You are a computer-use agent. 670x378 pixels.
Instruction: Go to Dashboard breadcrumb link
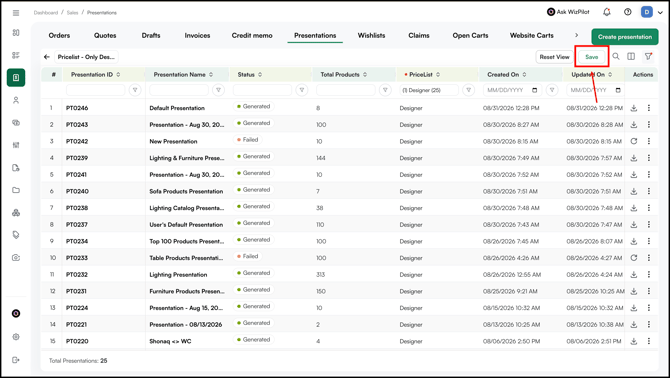pyautogui.click(x=46, y=13)
